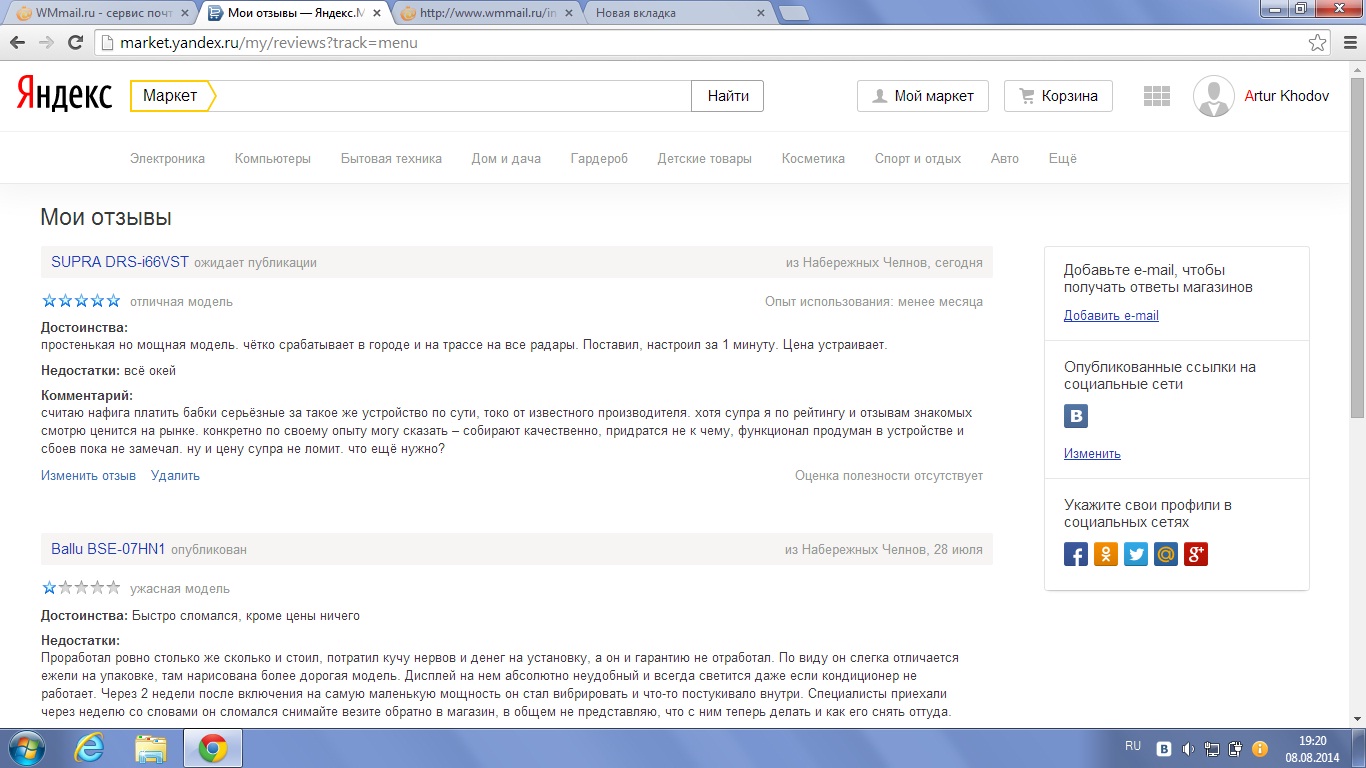This screenshot has width=1366, height=768.
Task: Launch Internet Explorer from taskbar
Action: [89, 748]
